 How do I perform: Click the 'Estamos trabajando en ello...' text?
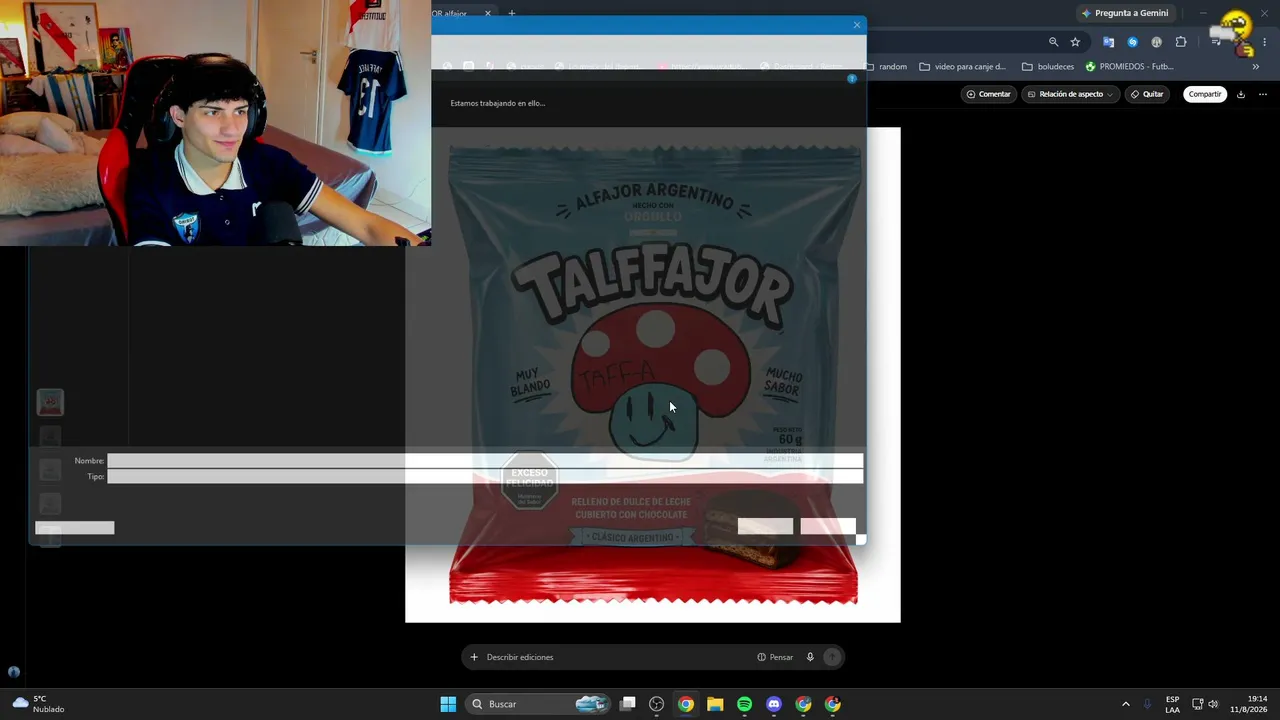497,103
